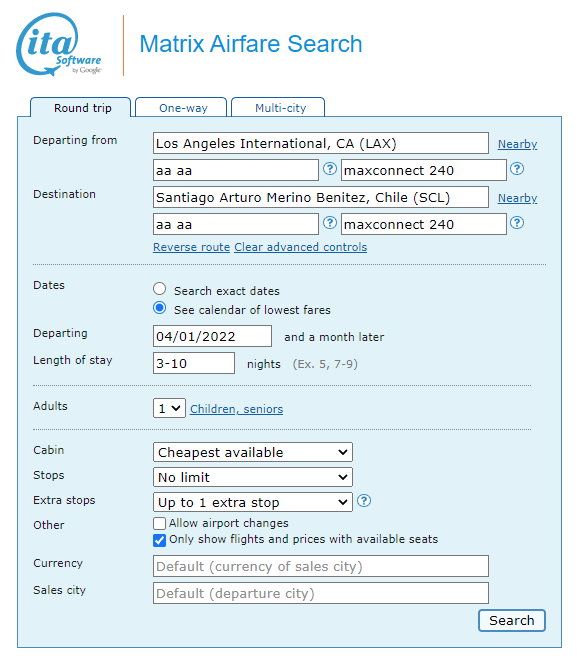This screenshot has height=663, width=580.
Task: Expand the Cabin dropdown
Action: click(x=252, y=452)
